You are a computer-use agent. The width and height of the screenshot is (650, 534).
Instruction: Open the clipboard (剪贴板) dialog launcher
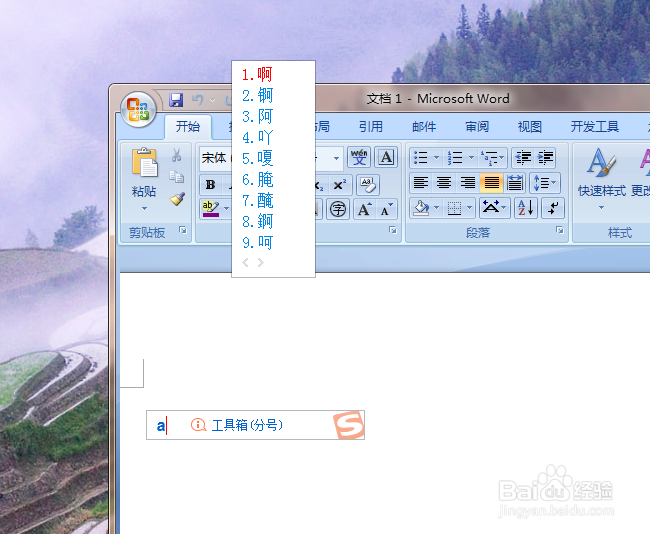pos(183,230)
